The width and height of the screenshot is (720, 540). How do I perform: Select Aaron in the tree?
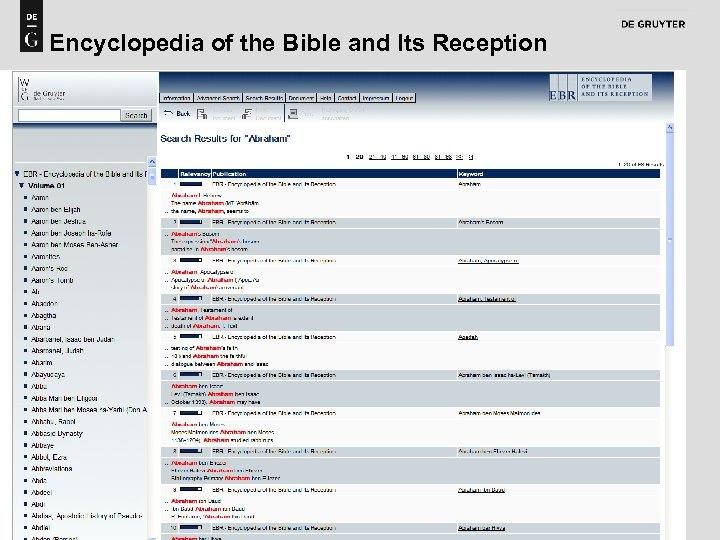coord(39,197)
